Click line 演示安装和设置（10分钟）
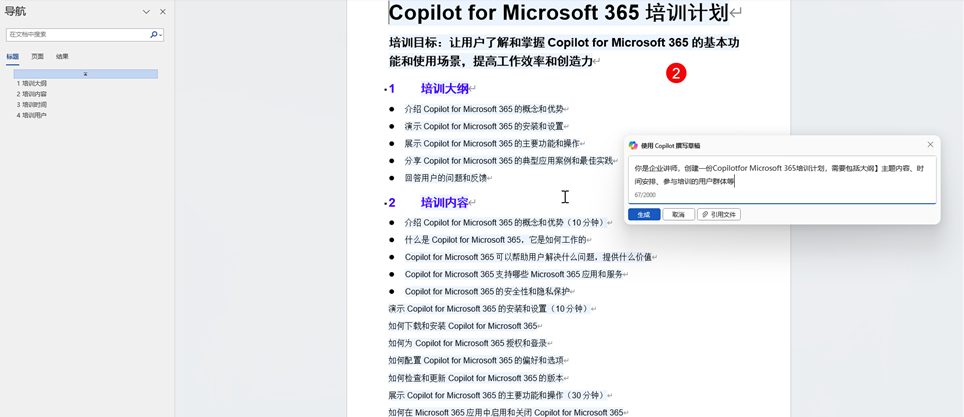The height and width of the screenshot is (417, 964). pyautogui.click(x=489, y=308)
